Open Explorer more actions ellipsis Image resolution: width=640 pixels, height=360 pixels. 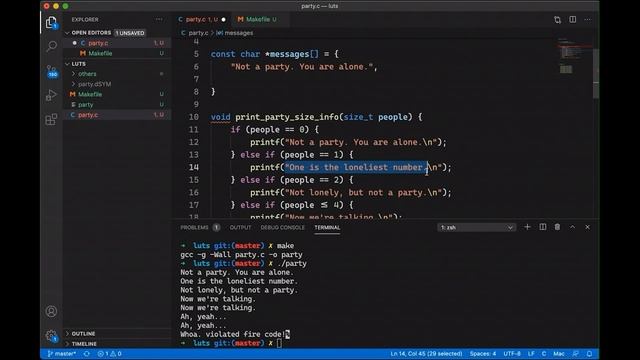(x=159, y=19)
